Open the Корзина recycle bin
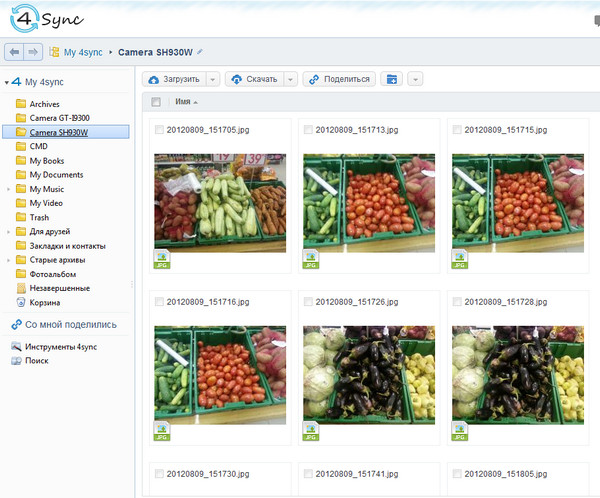 [x=44, y=302]
